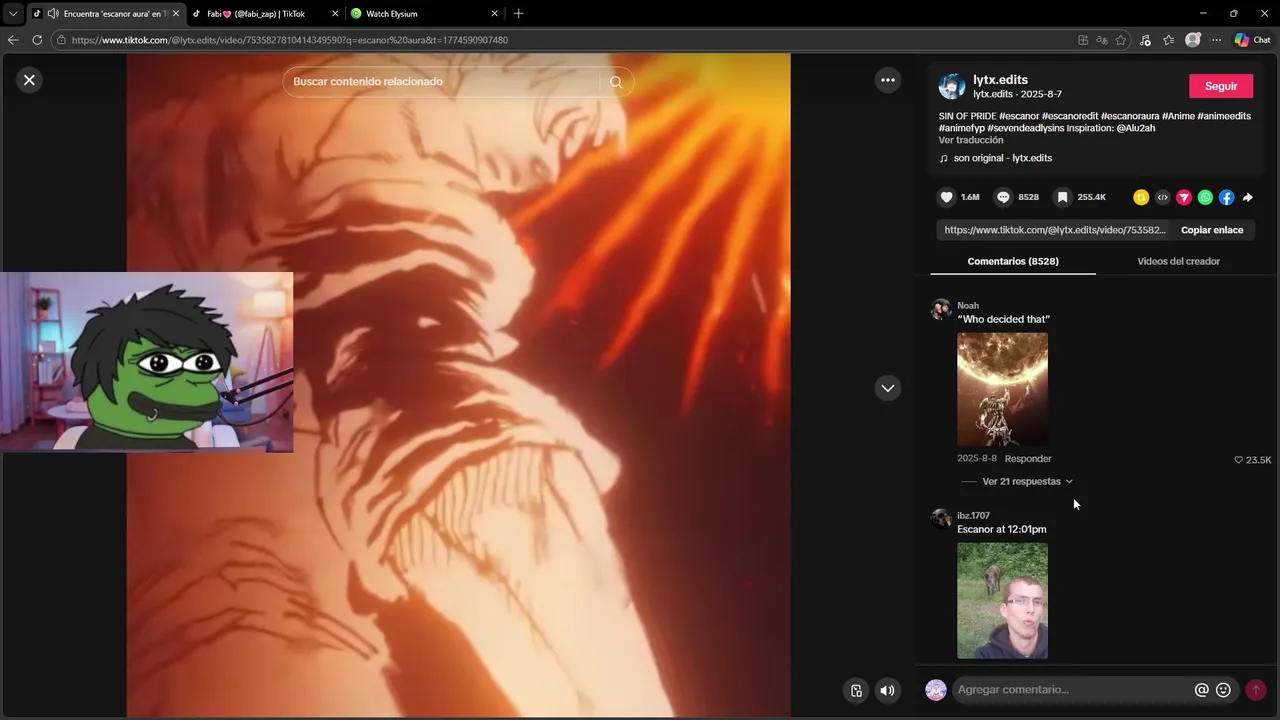Close the Watch Elysium tab
Image resolution: width=1280 pixels, height=720 pixels.
point(494,14)
